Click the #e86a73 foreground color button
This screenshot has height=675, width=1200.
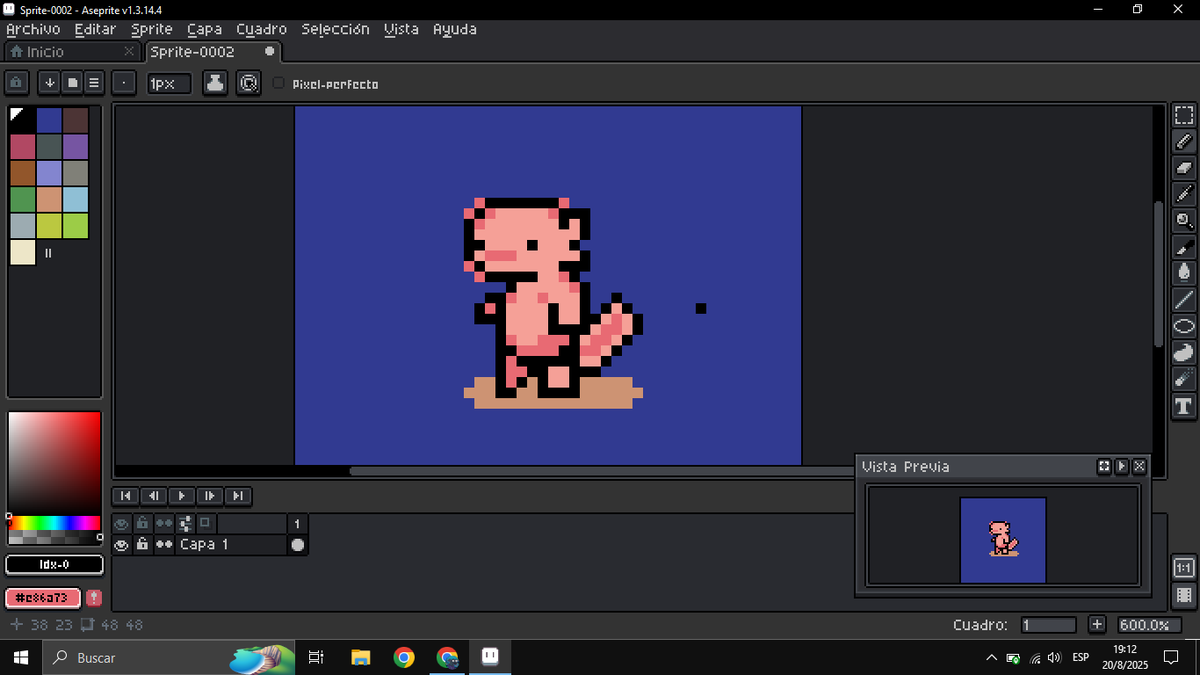point(42,597)
